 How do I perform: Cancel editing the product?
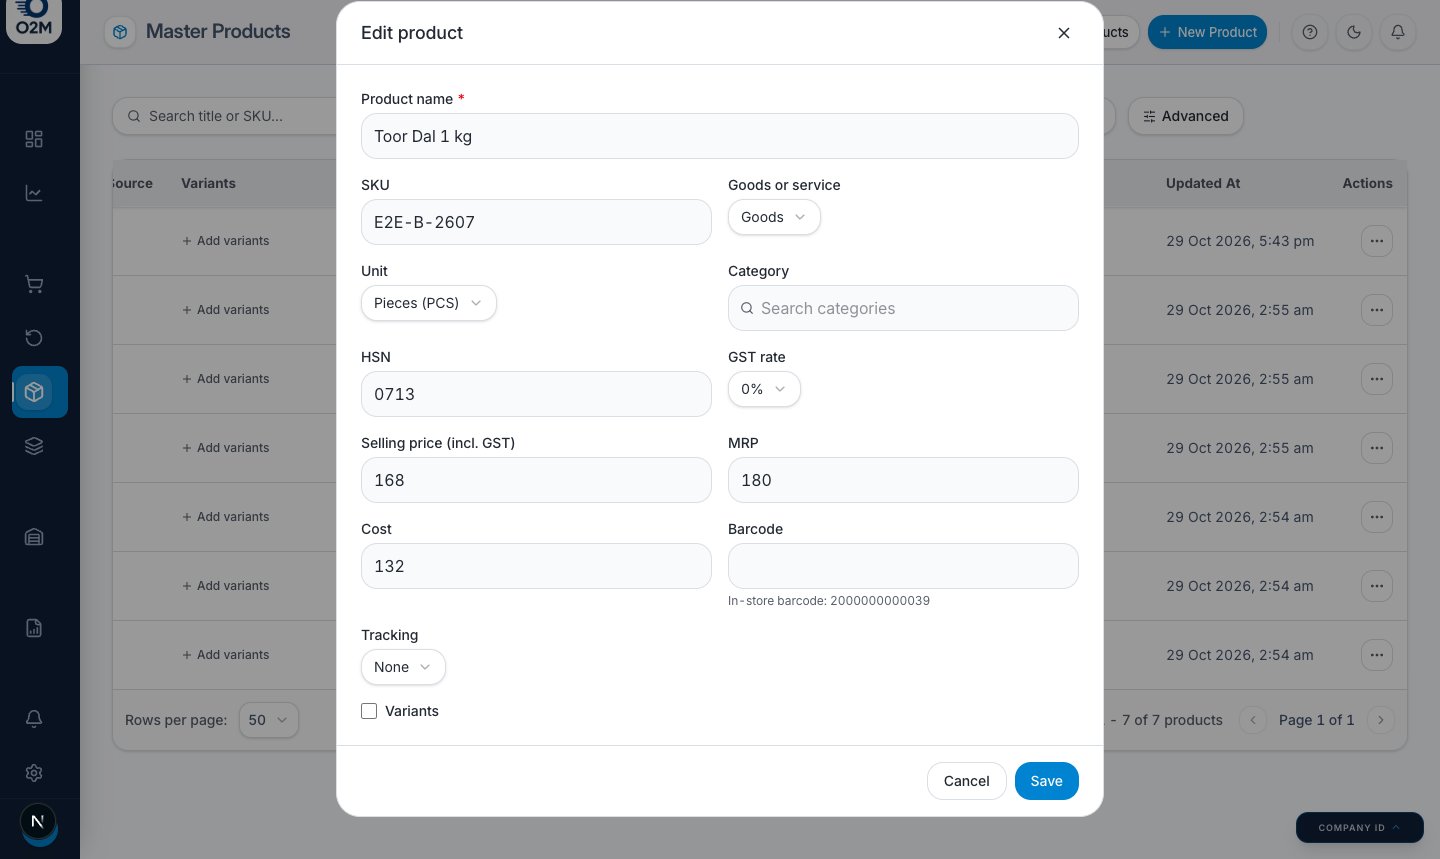966,781
